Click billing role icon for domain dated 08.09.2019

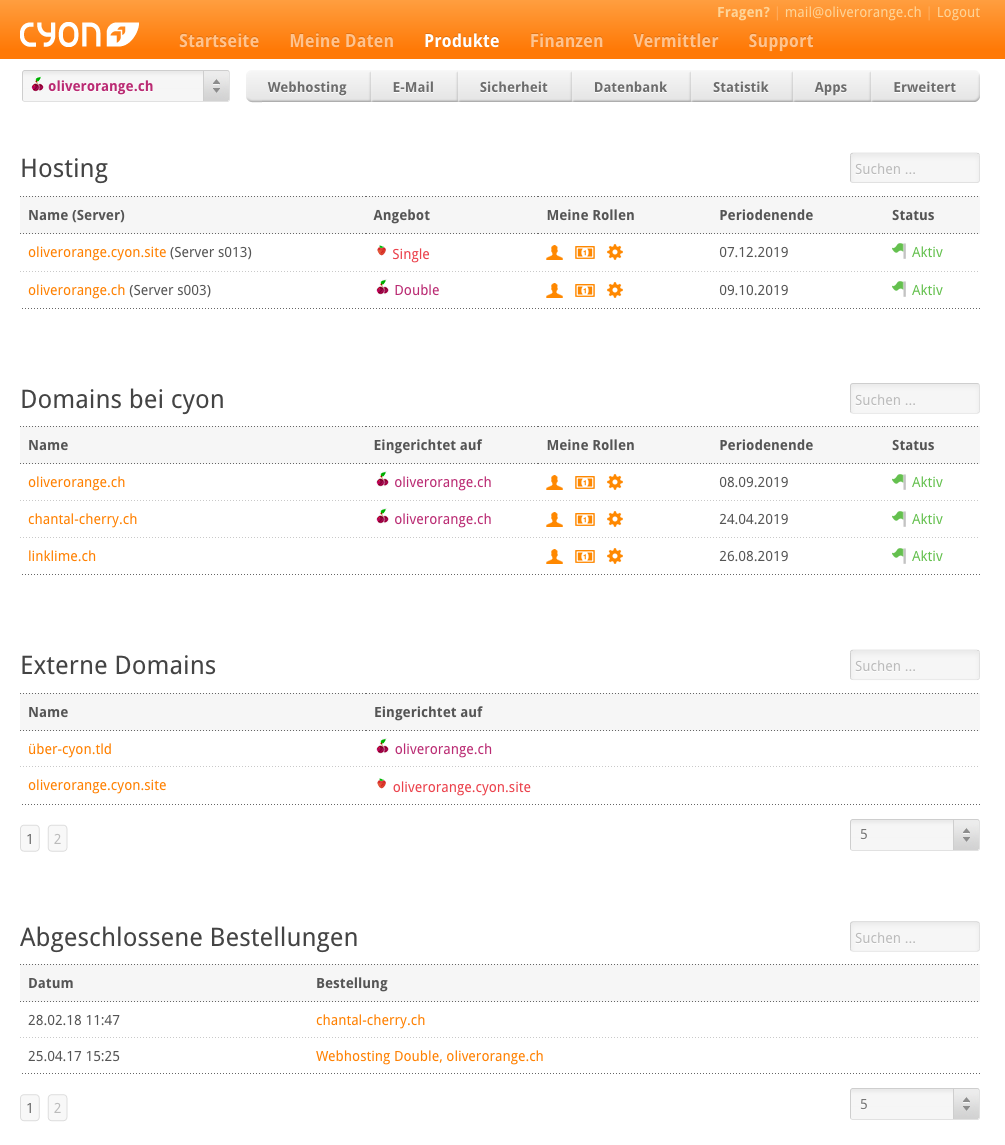pyautogui.click(x=584, y=483)
